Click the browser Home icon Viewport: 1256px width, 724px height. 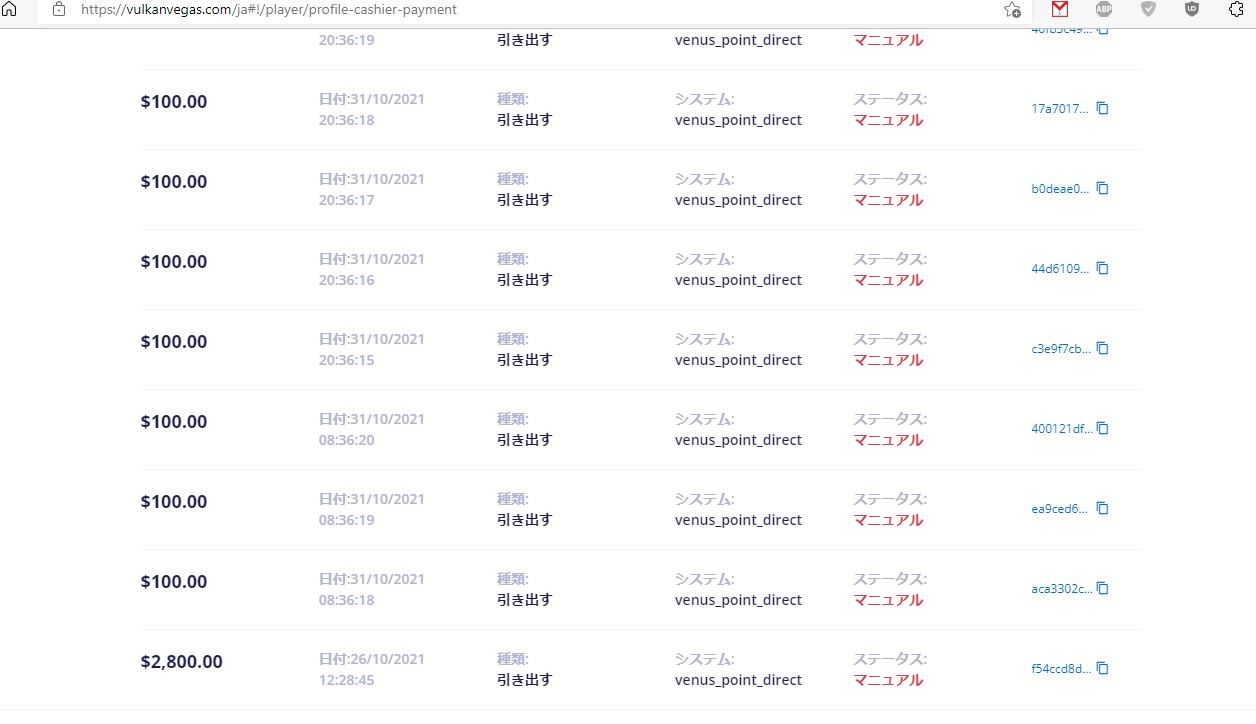[x=10, y=9]
